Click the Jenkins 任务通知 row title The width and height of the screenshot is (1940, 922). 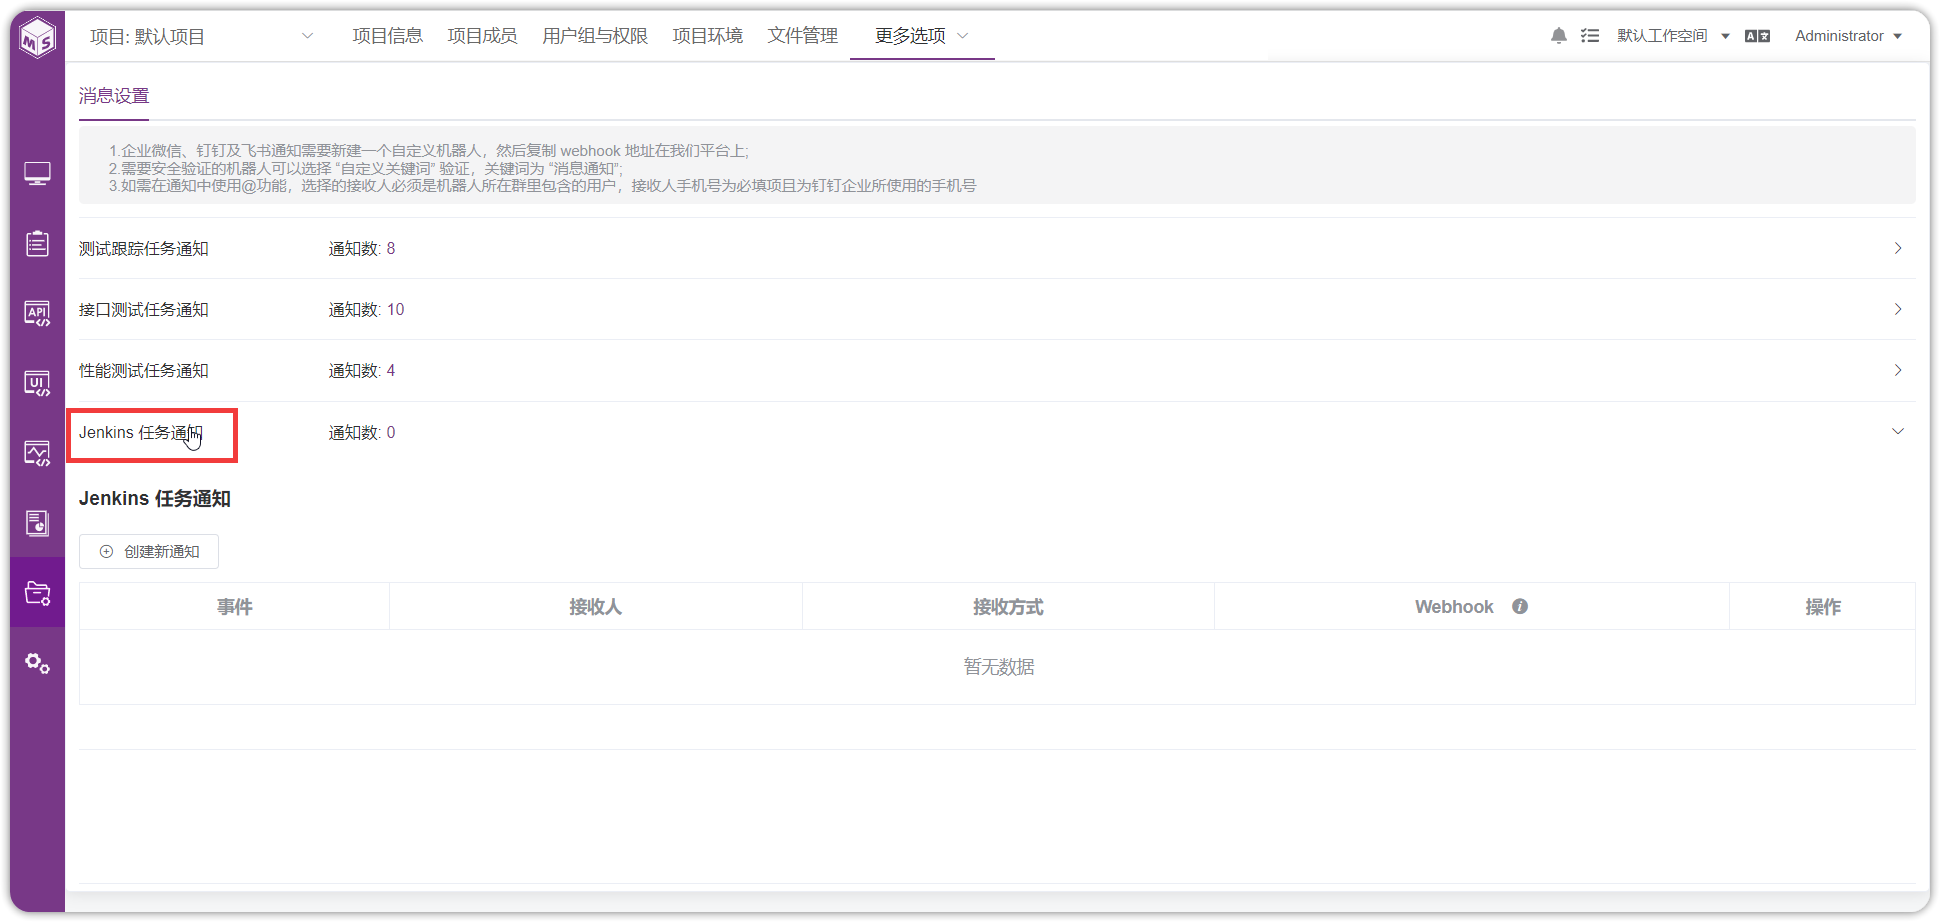(x=141, y=433)
